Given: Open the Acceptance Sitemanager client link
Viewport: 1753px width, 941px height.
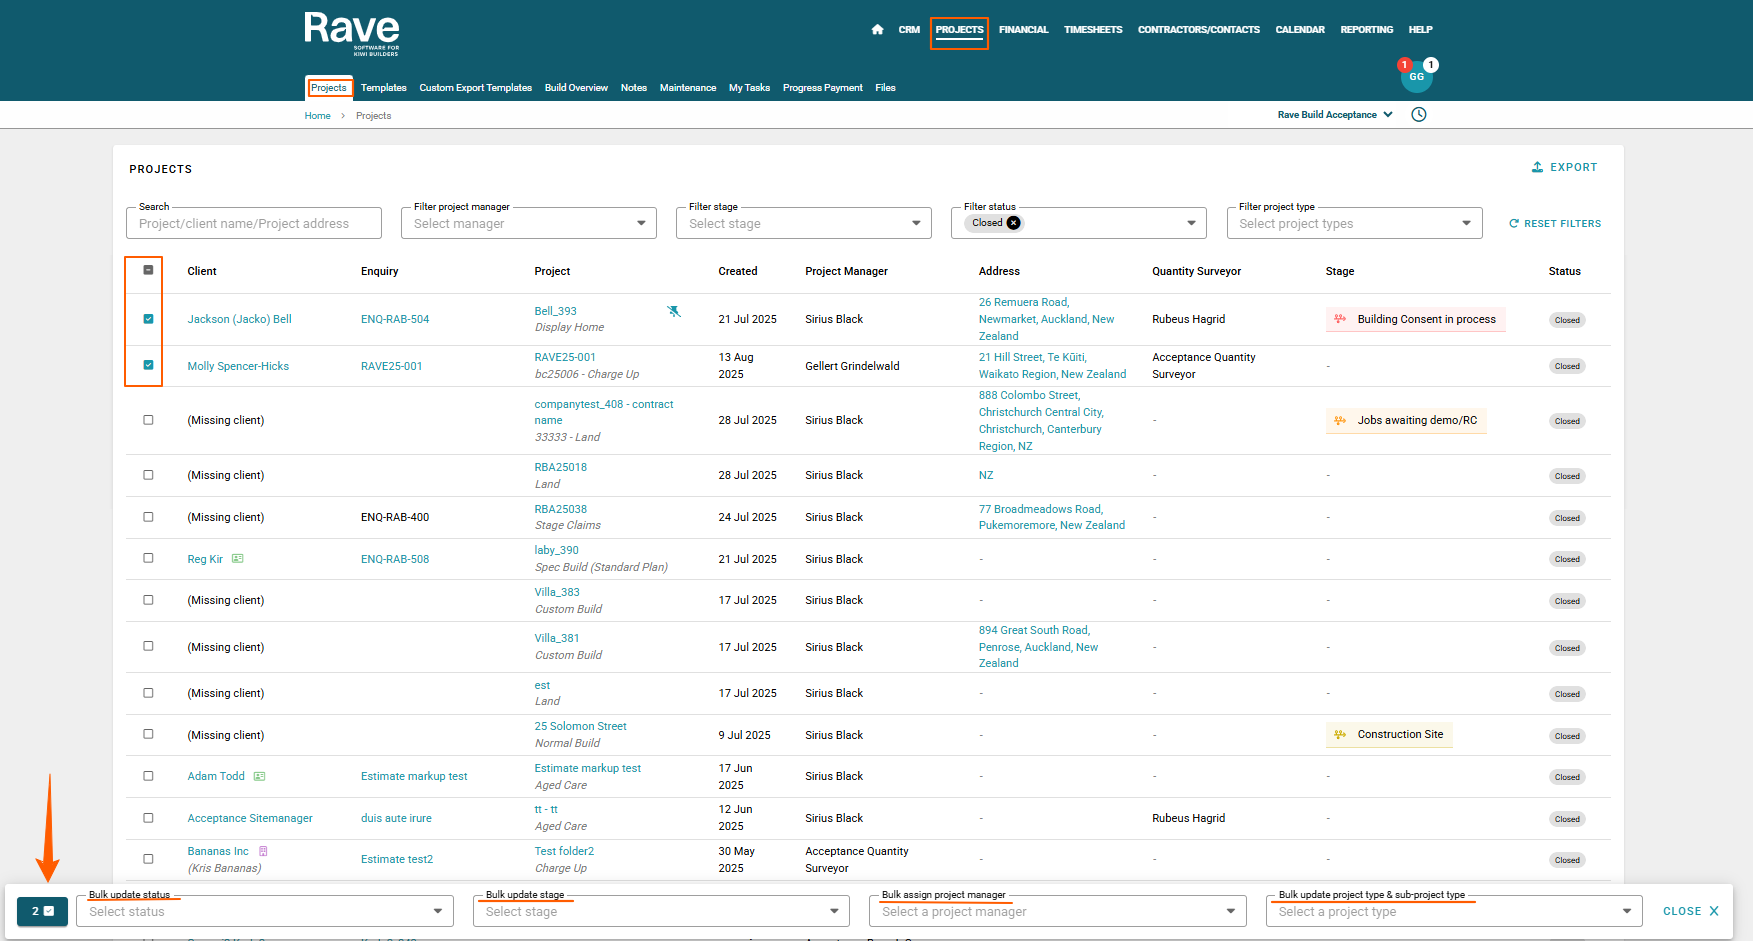Looking at the screenshot, I should tap(250, 818).
